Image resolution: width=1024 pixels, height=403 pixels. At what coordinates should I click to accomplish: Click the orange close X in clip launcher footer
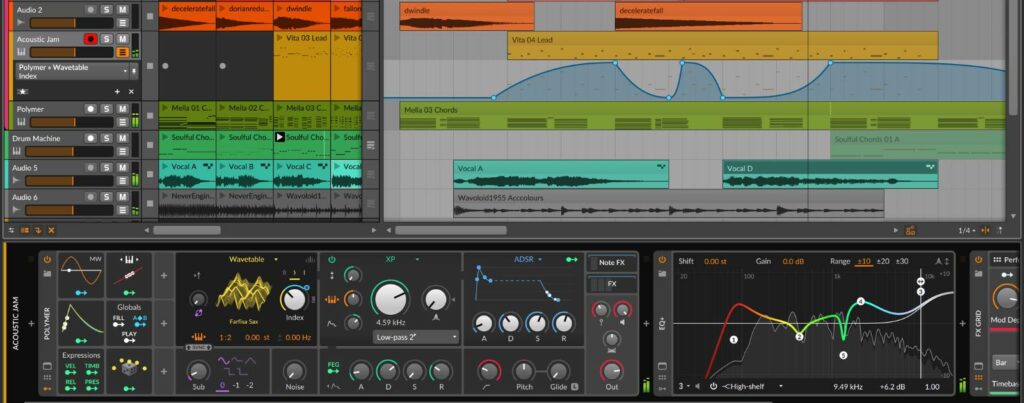tap(51, 231)
